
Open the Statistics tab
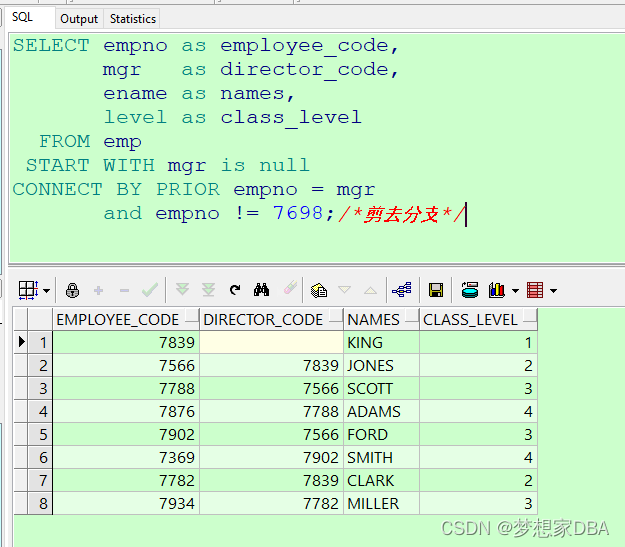pos(133,19)
